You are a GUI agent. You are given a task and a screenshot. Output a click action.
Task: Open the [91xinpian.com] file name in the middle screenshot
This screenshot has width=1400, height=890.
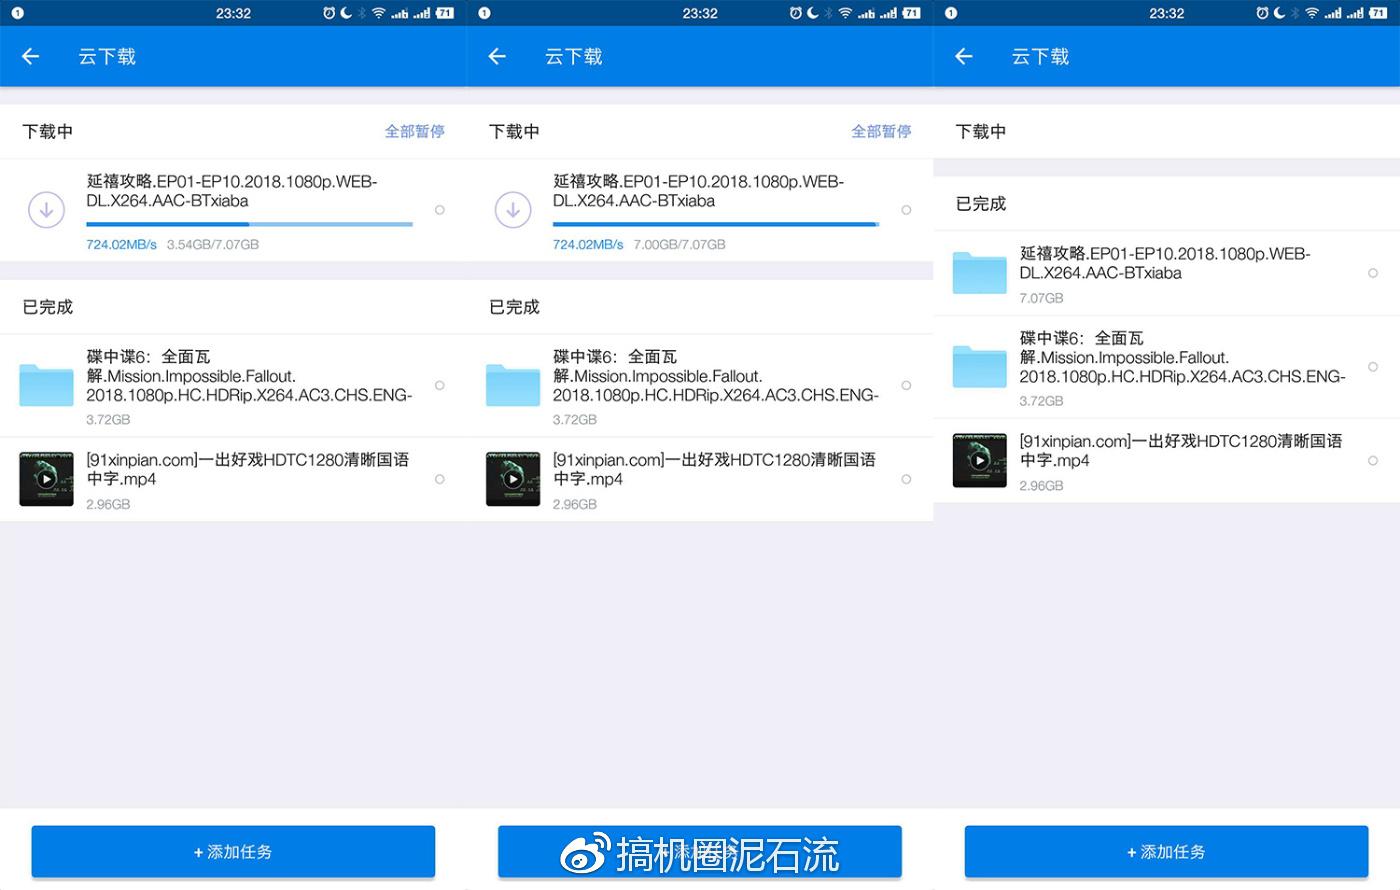point(714,469)
